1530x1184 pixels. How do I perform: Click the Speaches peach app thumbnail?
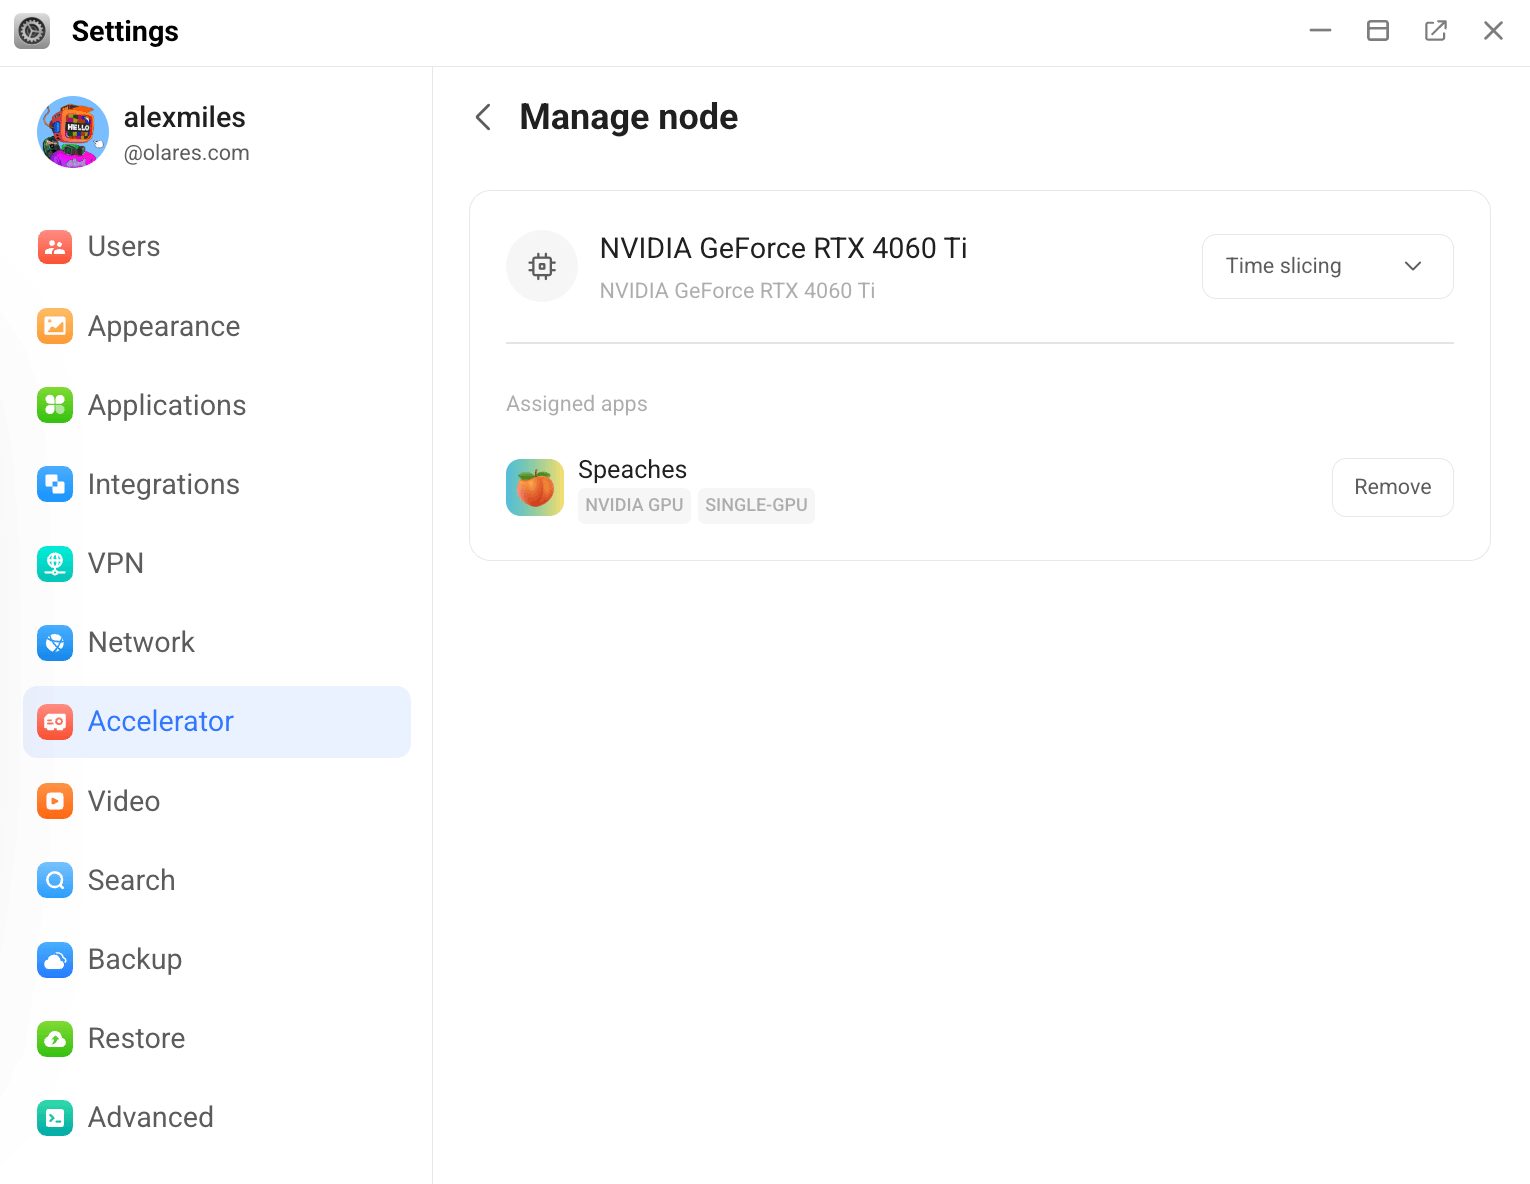[535, 487]
